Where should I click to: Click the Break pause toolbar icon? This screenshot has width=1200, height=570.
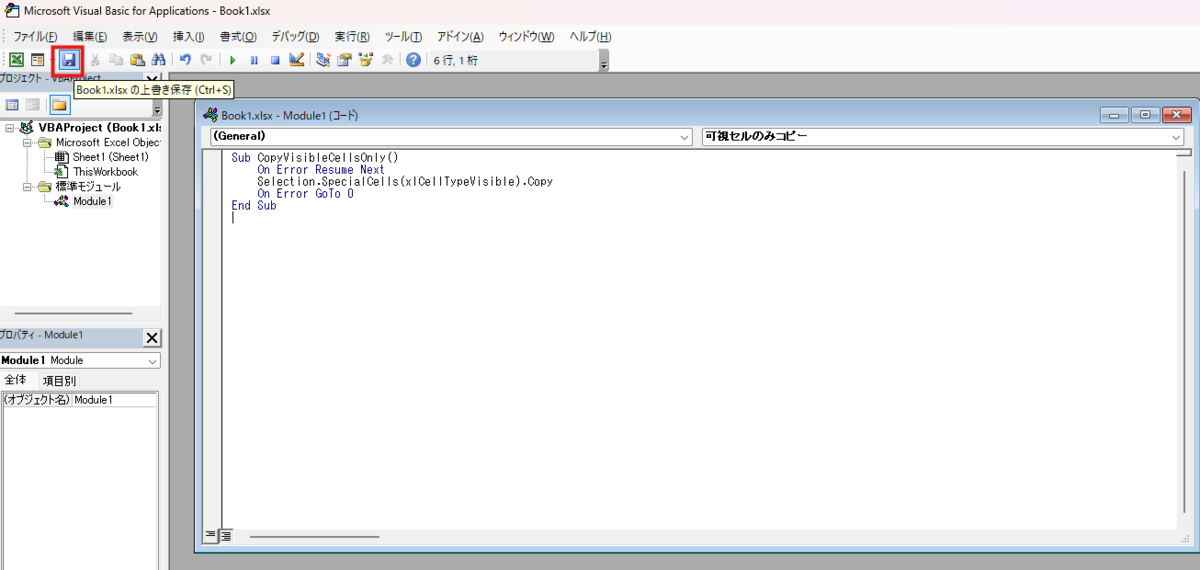[254, 60]
